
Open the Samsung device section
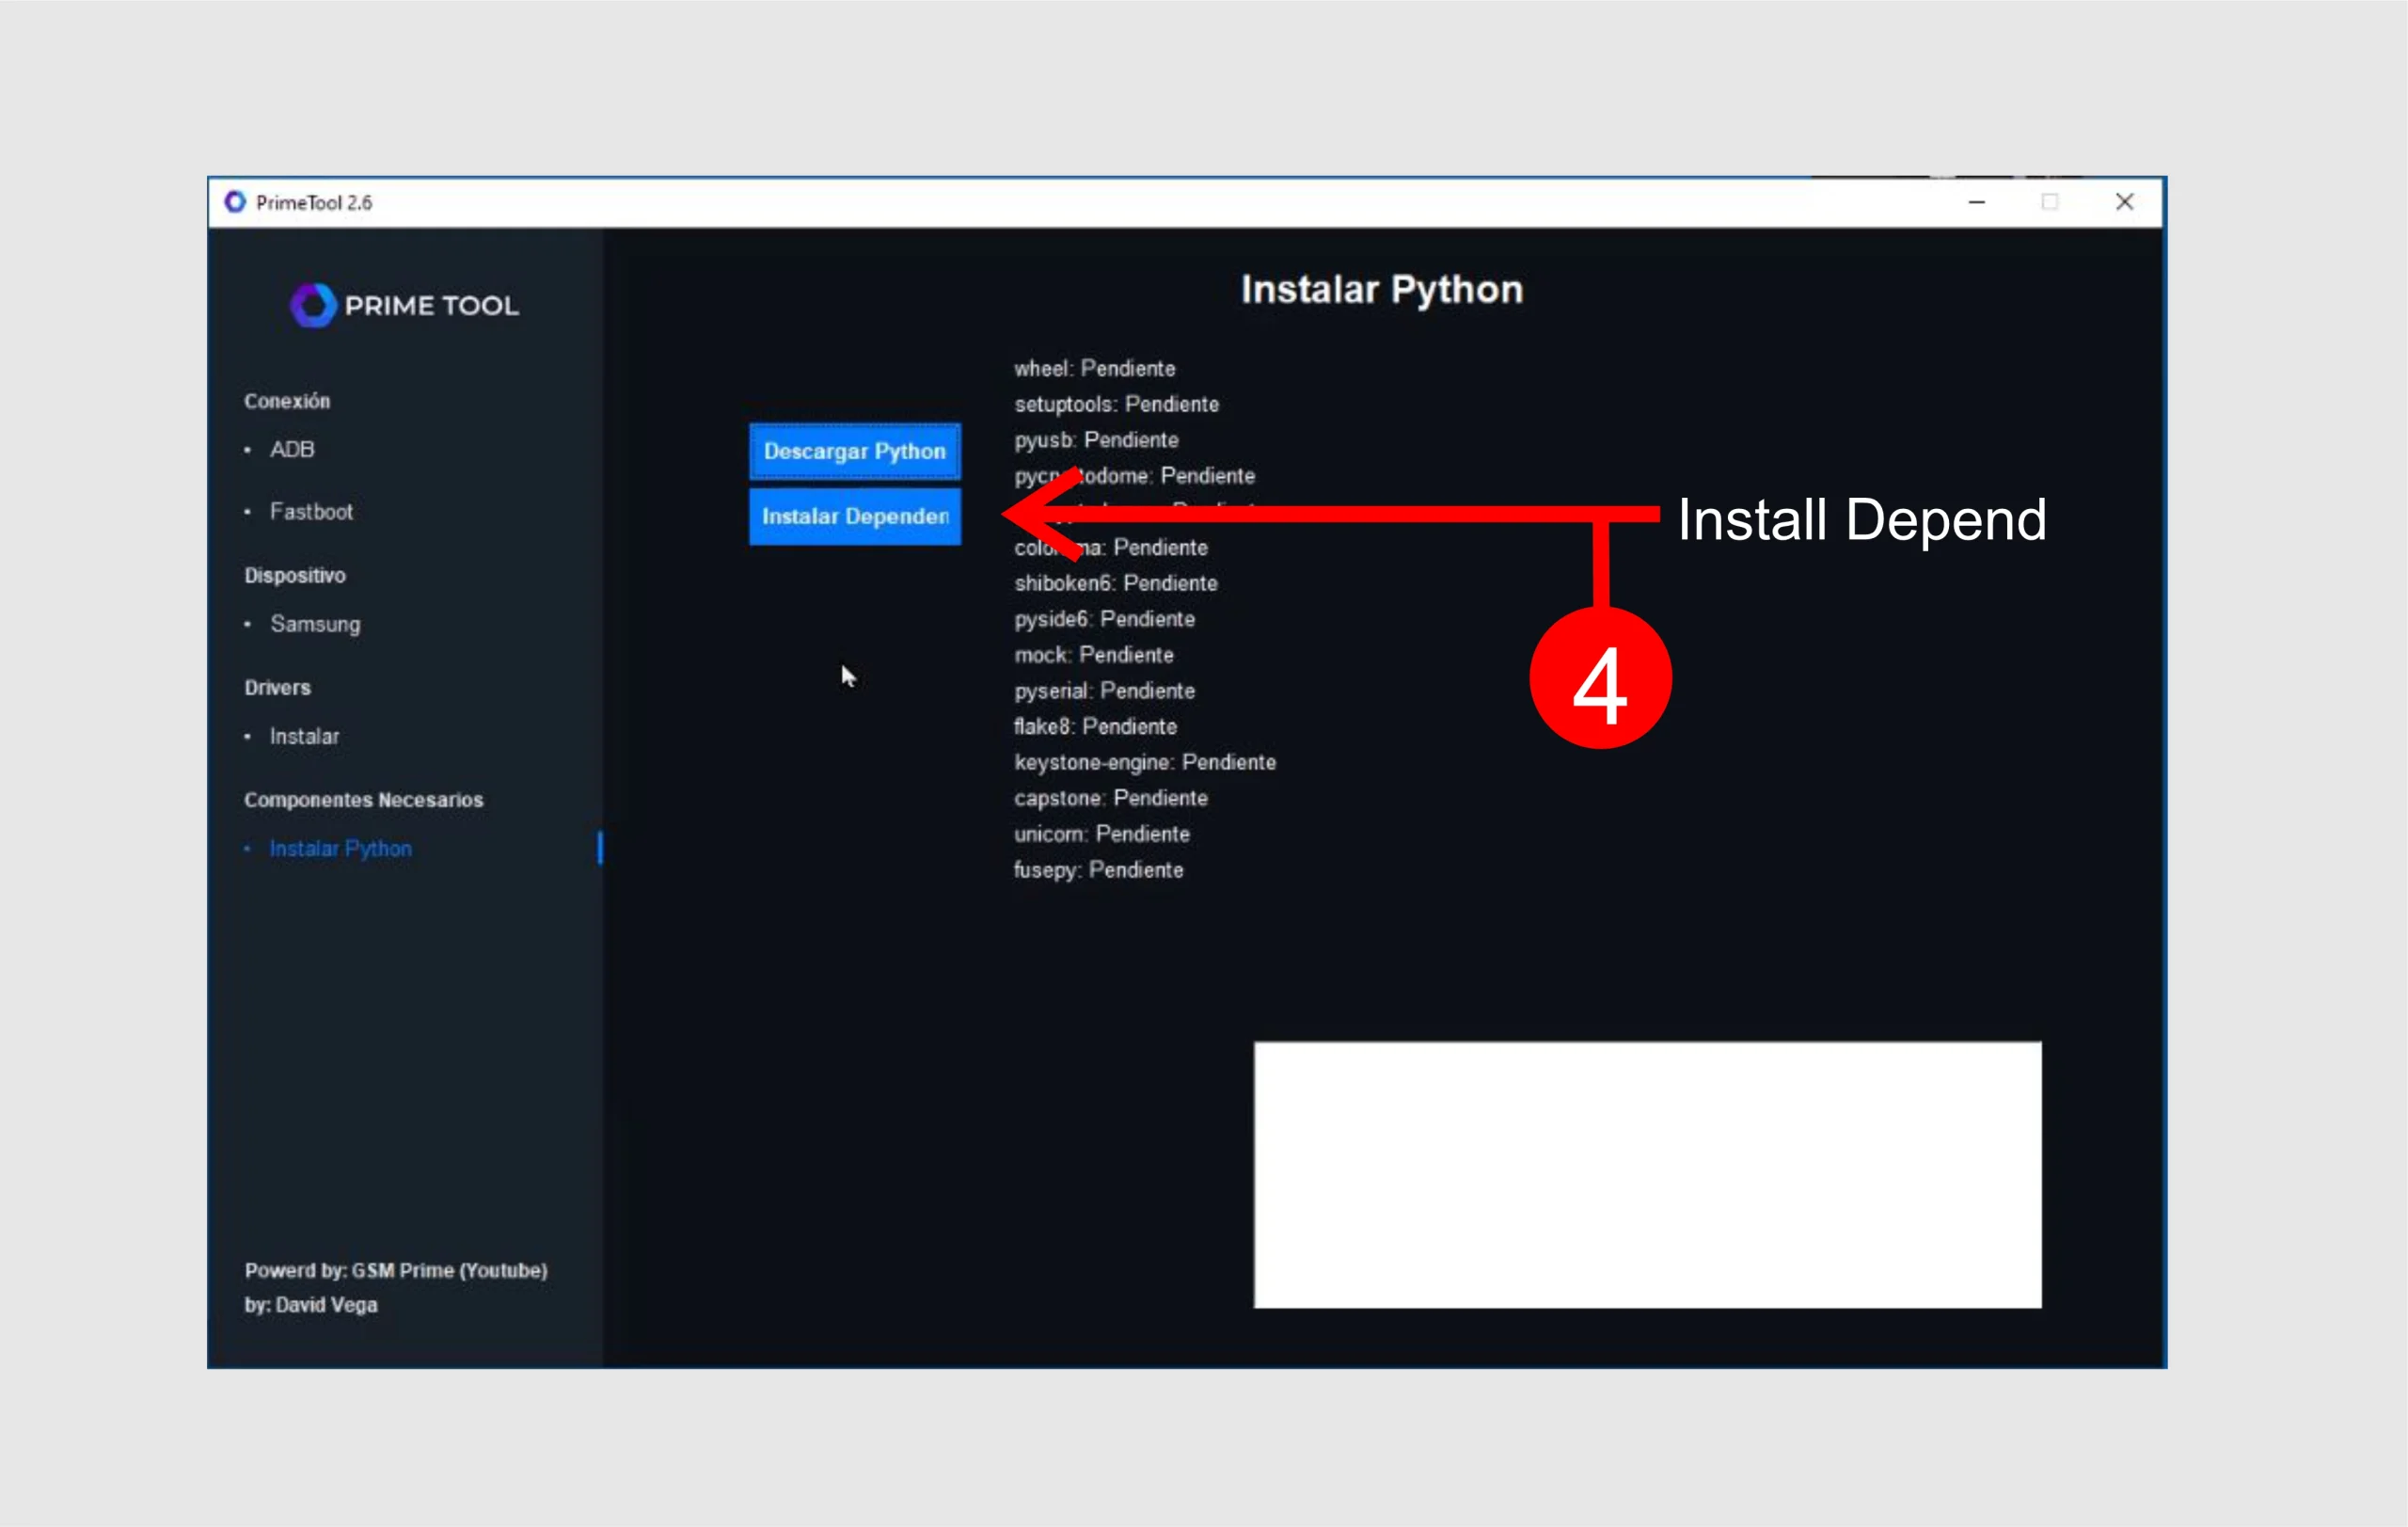click(315, 624)
